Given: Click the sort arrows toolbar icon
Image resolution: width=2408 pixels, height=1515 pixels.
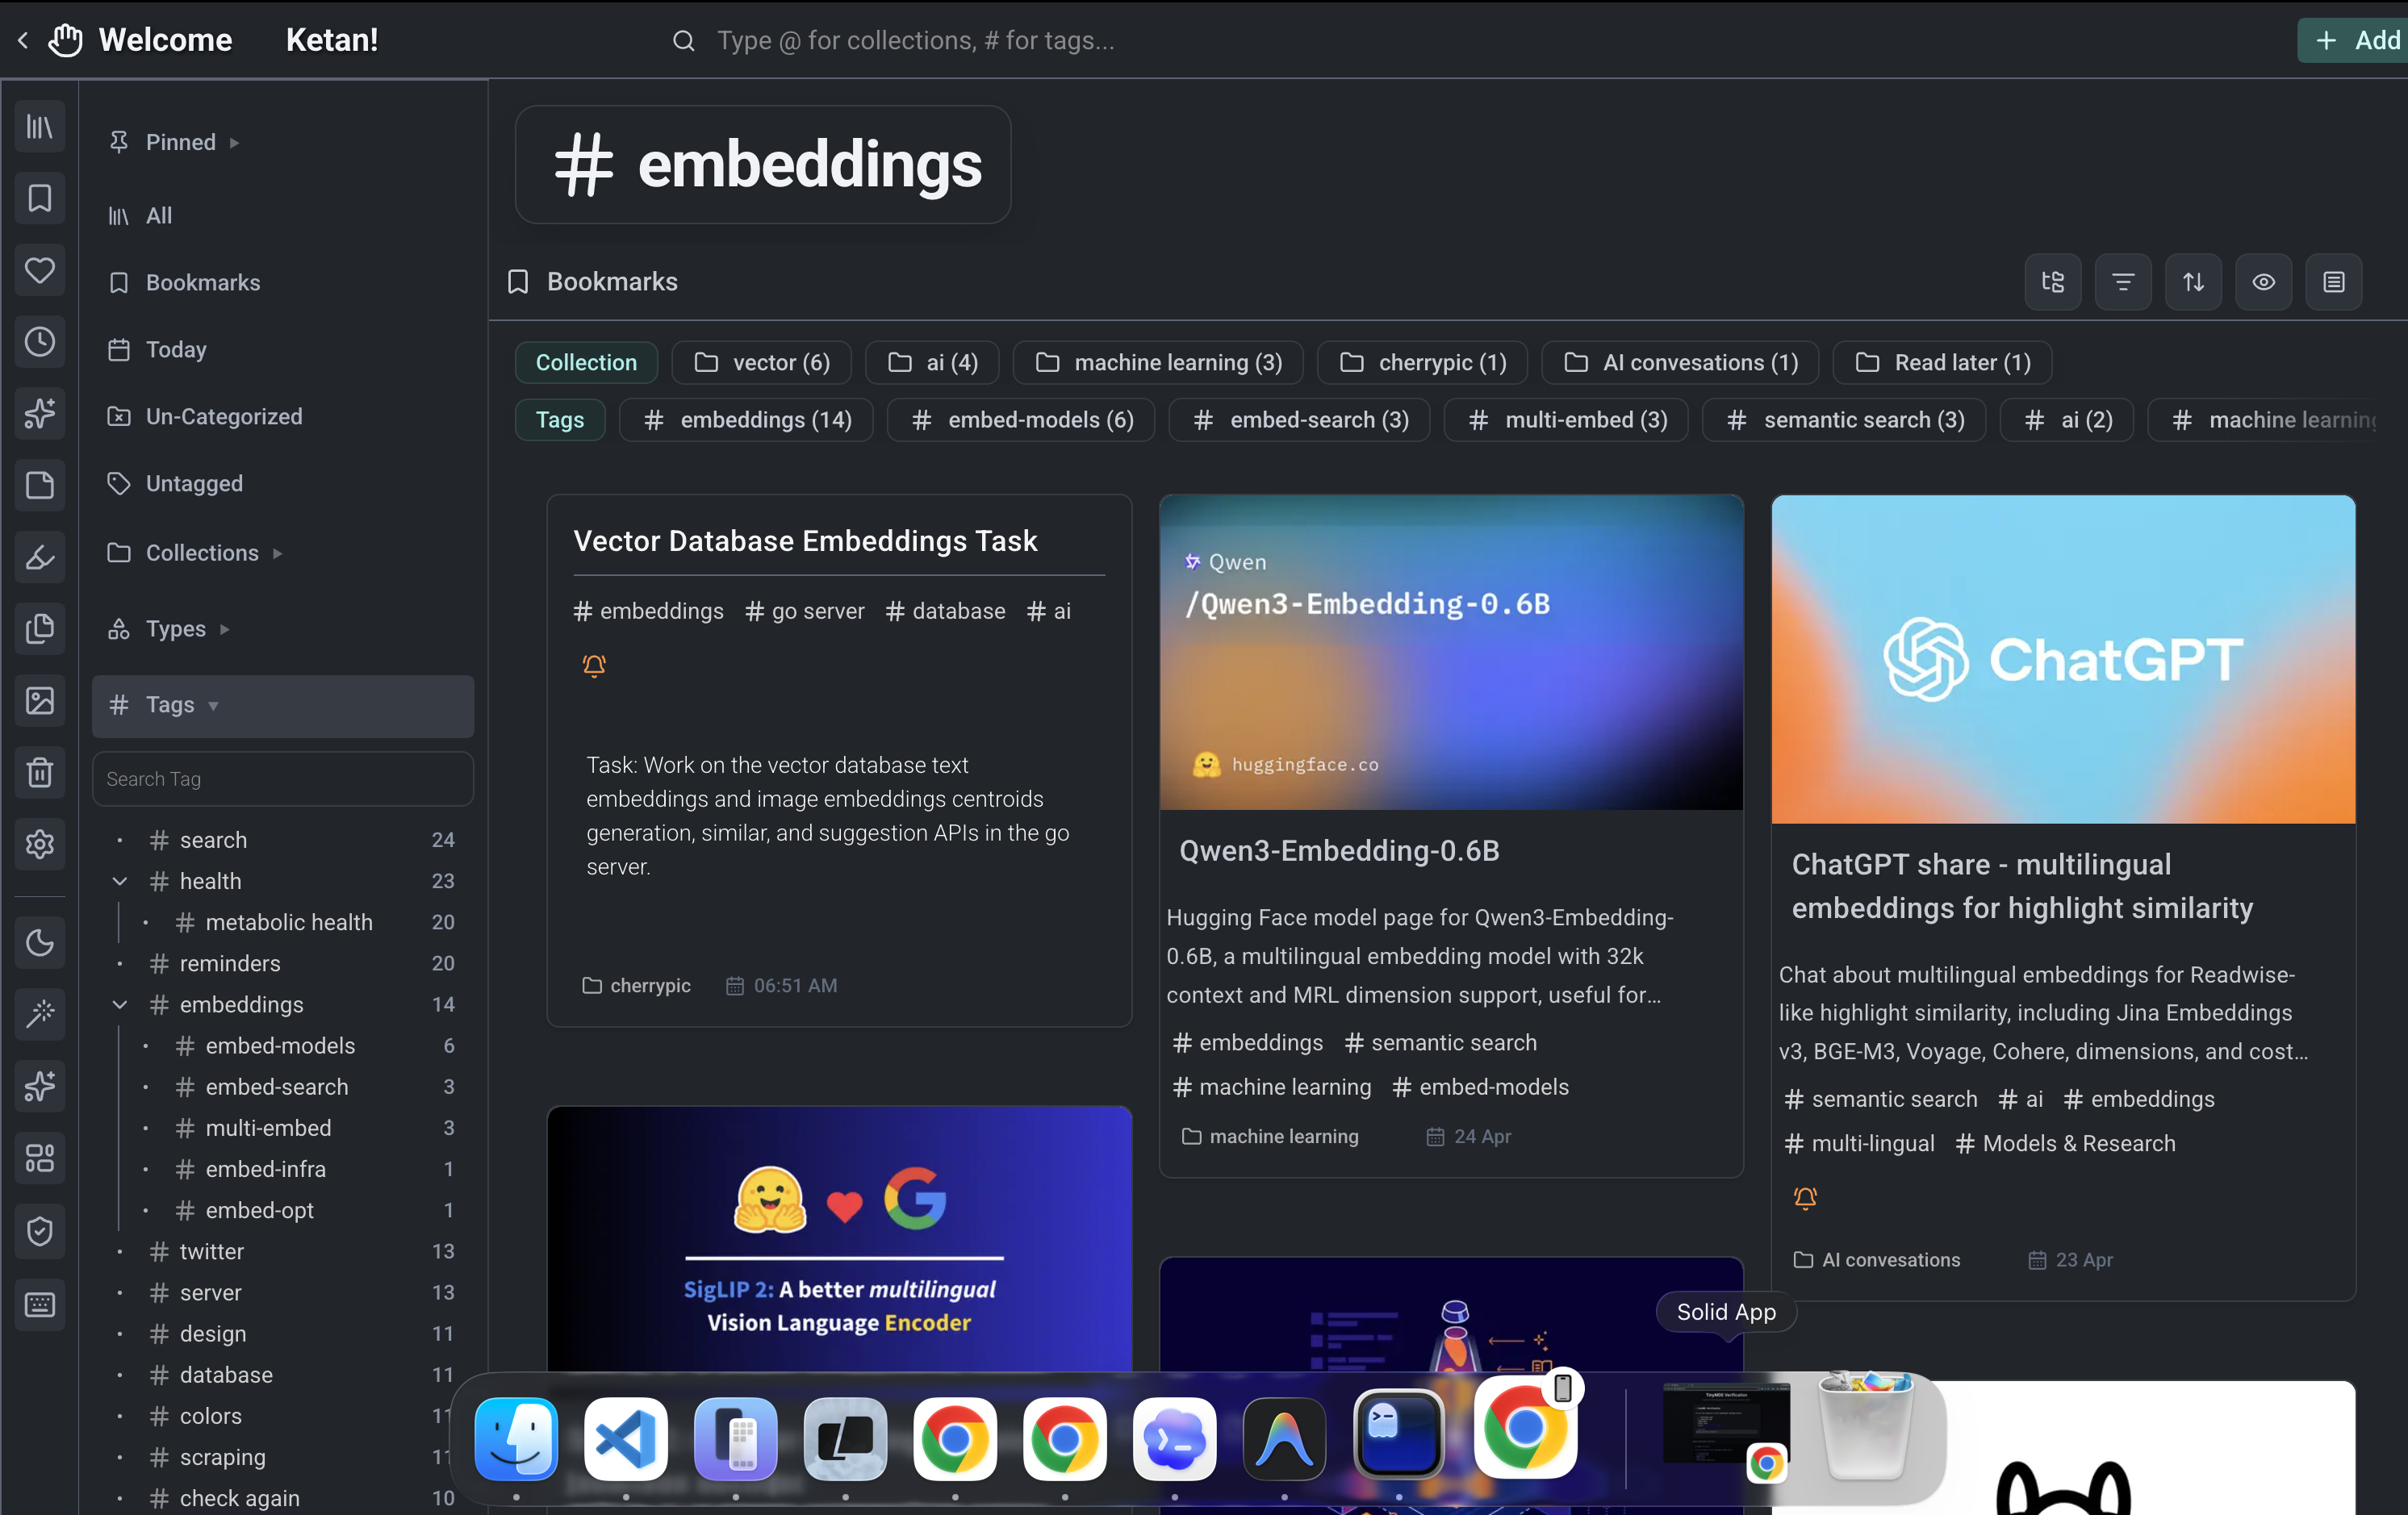Looking at the screenshot, I should tap(2193, 282).
